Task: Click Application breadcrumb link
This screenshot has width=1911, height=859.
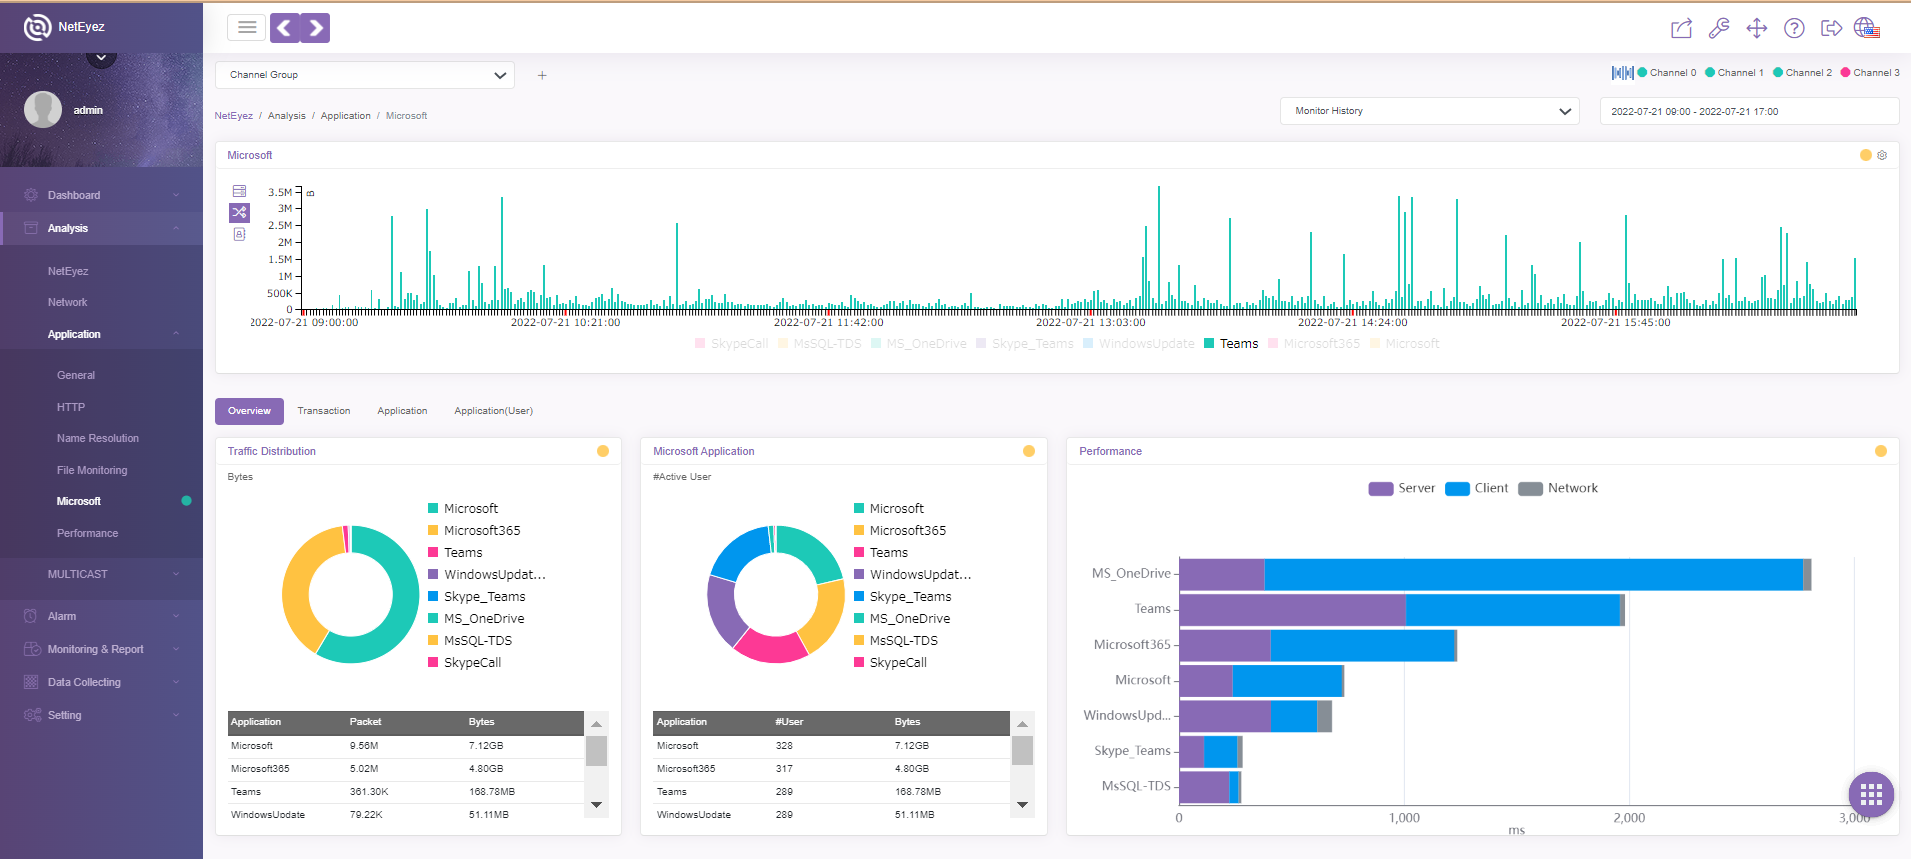Action: pos(346,116)
